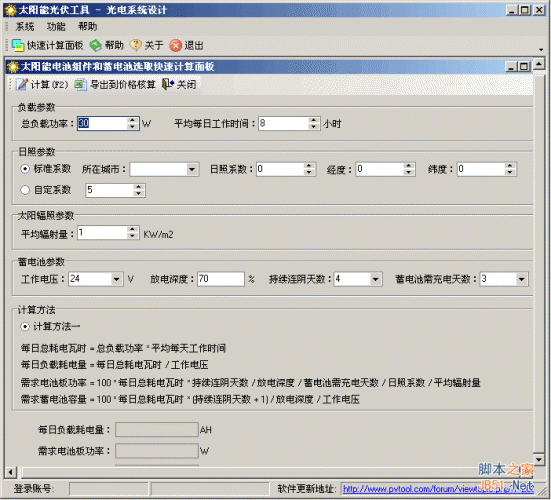This screenshot has height=500, width=551.
Task: Click the 每日总耗电瓦时 formula line
Action: [x=123, y=348]
